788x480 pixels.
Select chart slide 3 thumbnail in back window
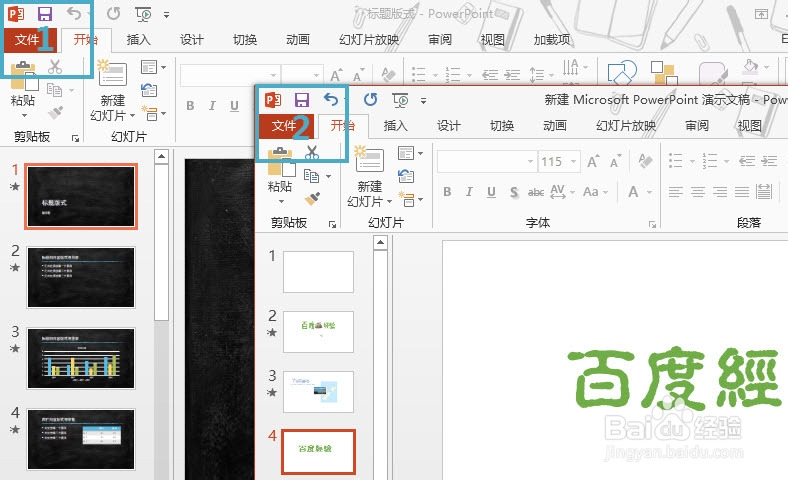point(81,358)
